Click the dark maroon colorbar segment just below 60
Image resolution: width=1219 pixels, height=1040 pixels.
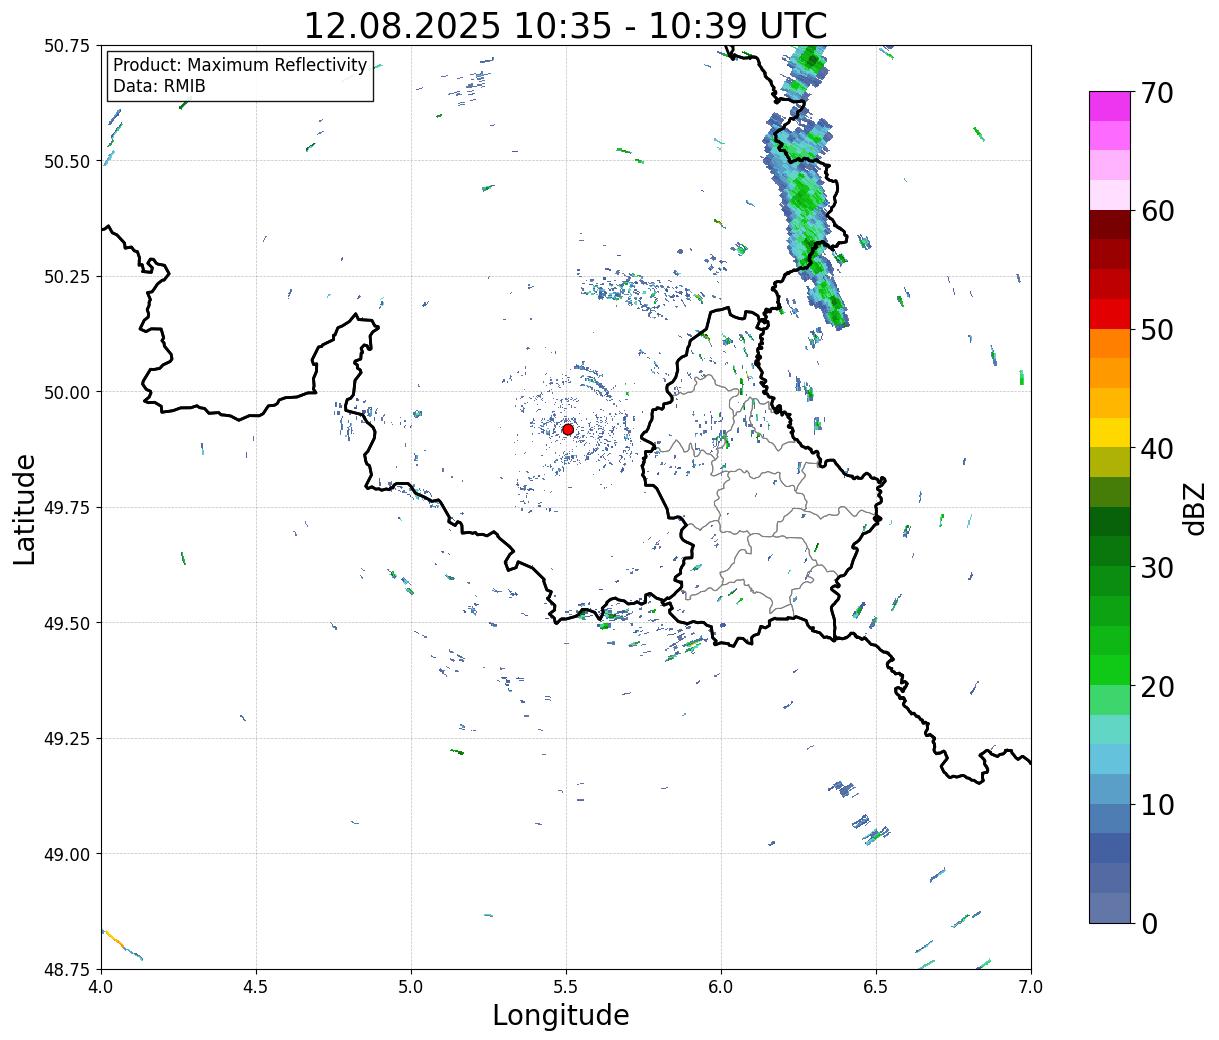tap(1110, 225)
